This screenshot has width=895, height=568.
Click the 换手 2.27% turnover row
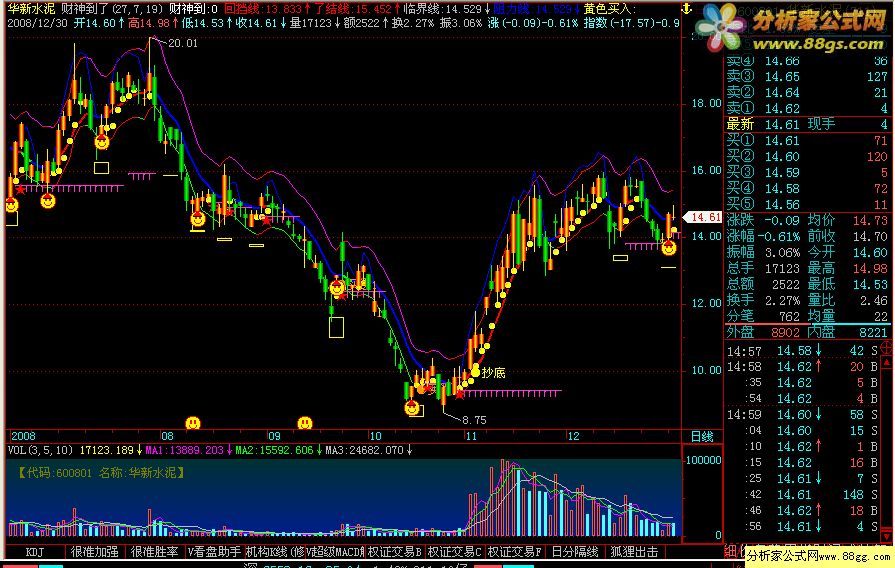click(764, 300)
